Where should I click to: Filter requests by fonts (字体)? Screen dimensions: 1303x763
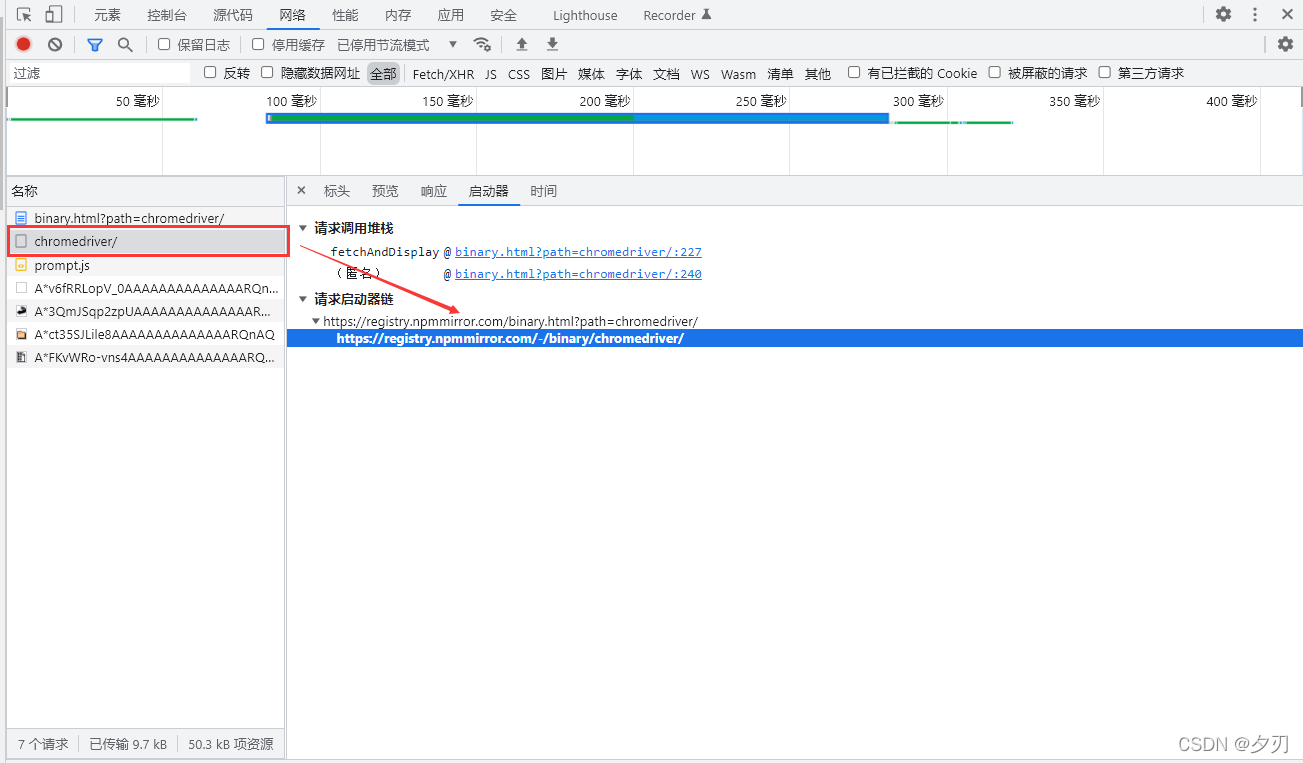tap(629, 73)
